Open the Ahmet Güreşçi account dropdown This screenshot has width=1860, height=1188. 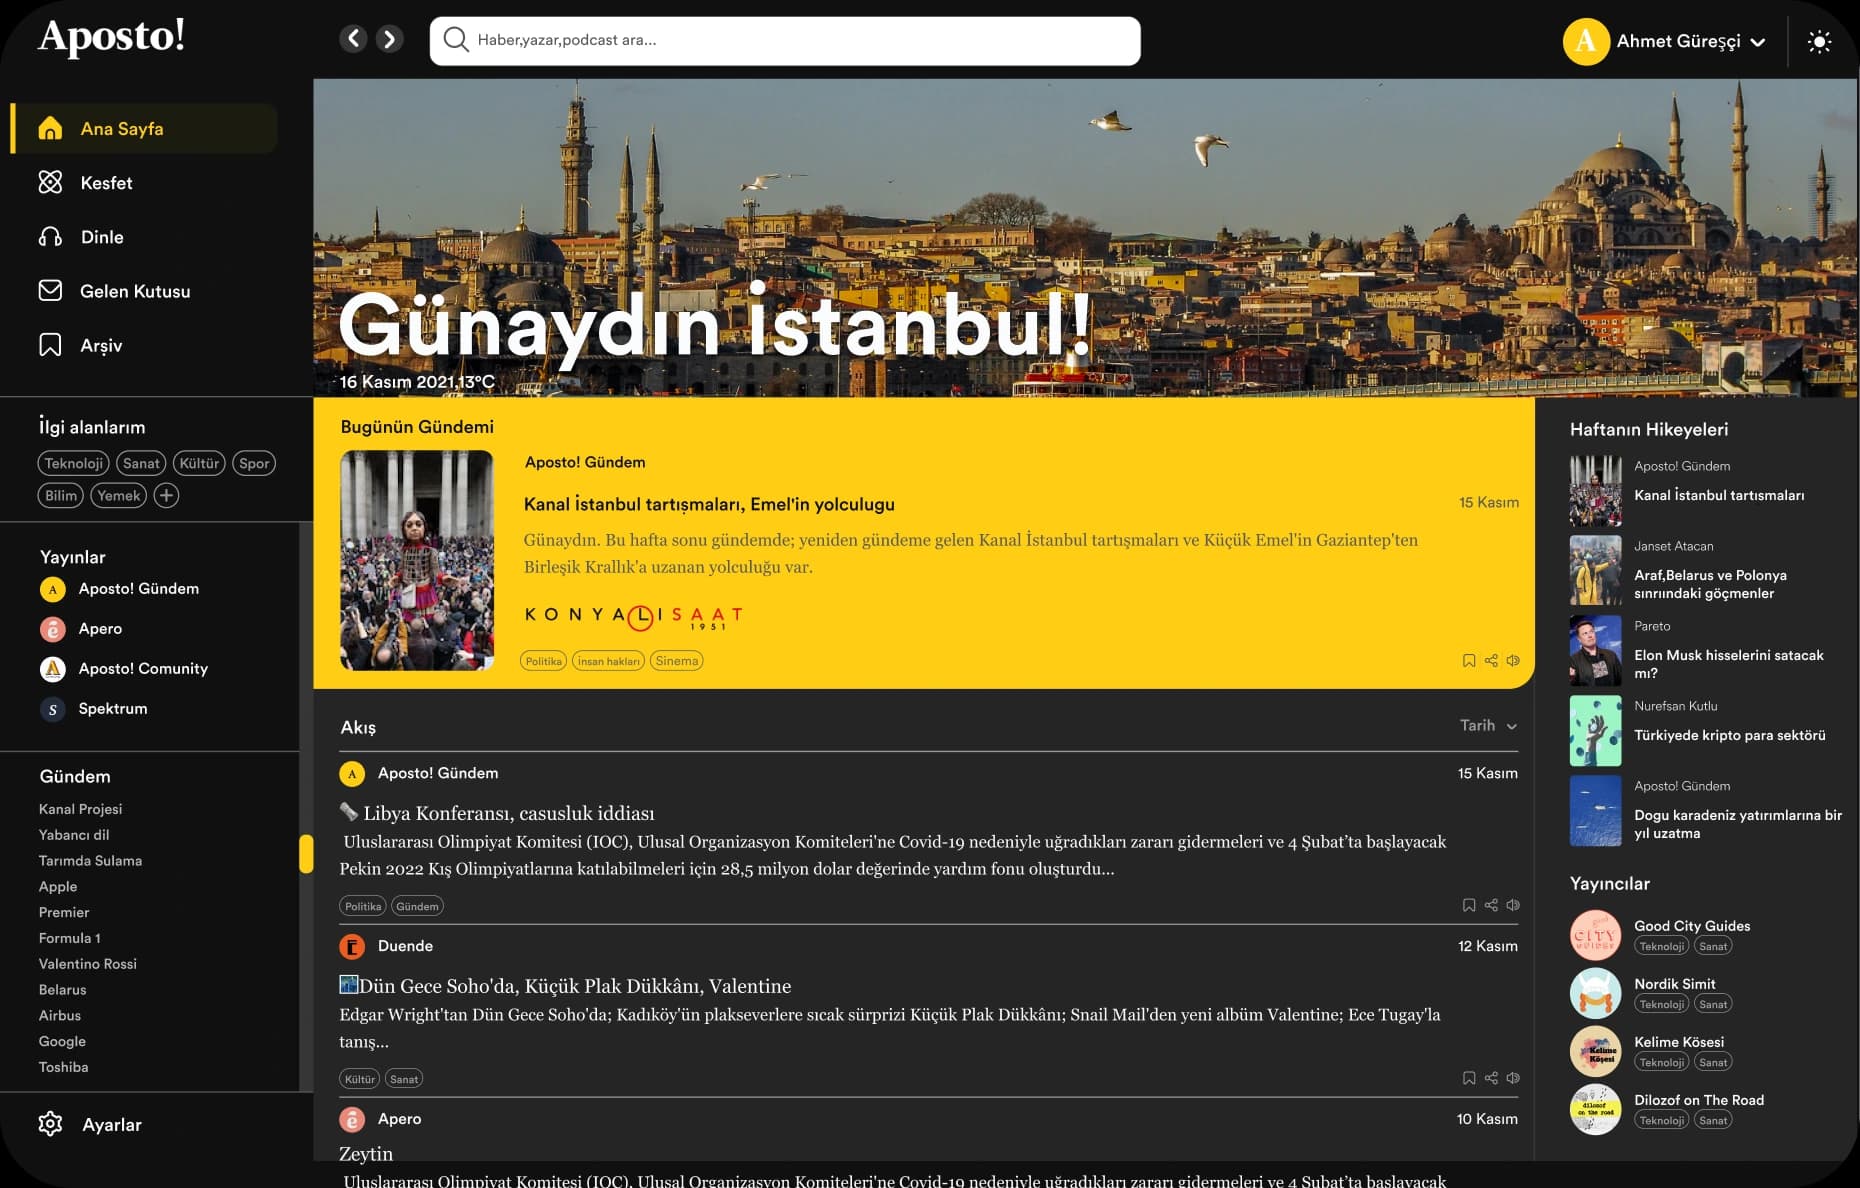click(1665, 41)
